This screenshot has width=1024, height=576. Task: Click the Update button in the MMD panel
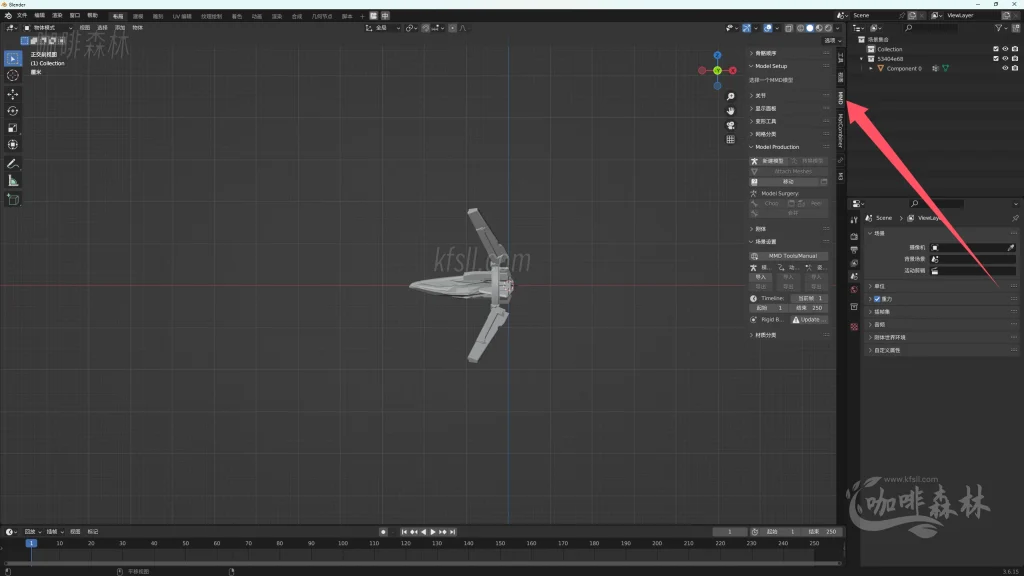pos(812,318)
